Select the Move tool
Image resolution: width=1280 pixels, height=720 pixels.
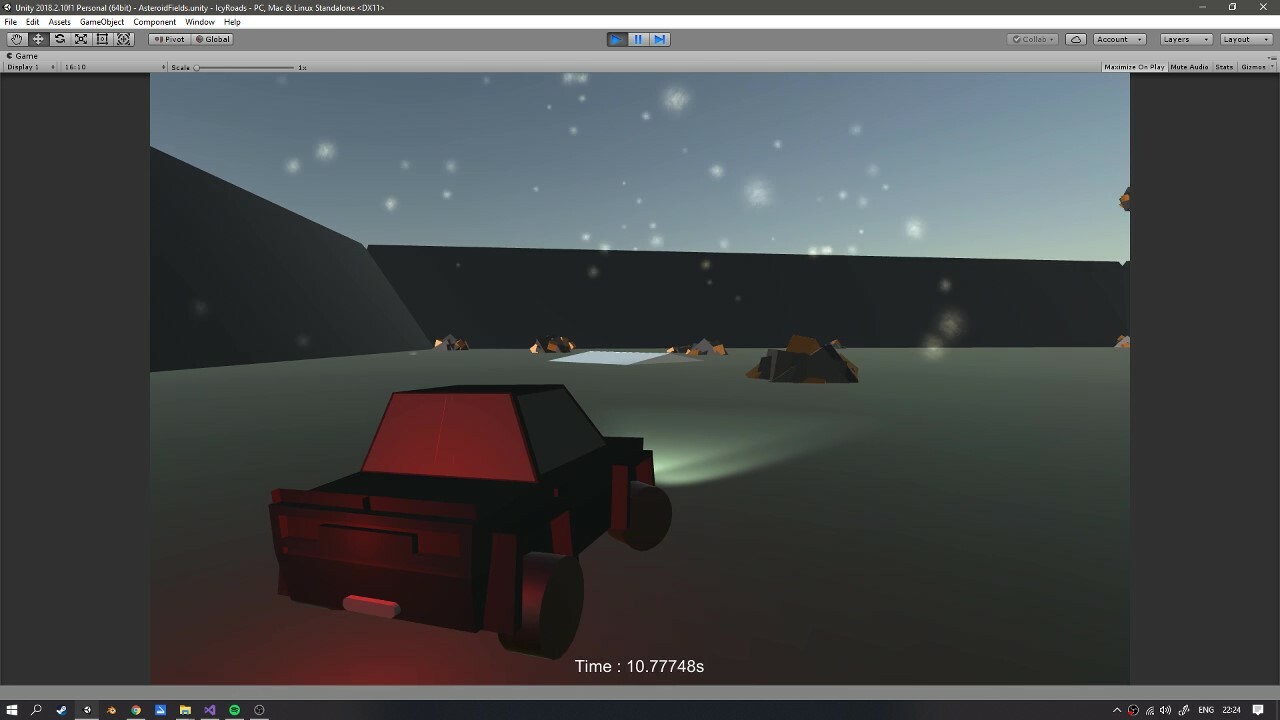pyautogui.click(x=38, y=39)
